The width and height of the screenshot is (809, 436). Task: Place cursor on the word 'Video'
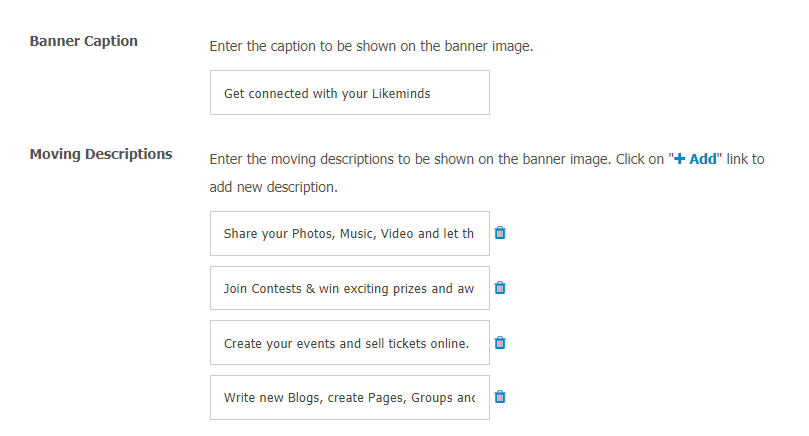coord(397,234)
